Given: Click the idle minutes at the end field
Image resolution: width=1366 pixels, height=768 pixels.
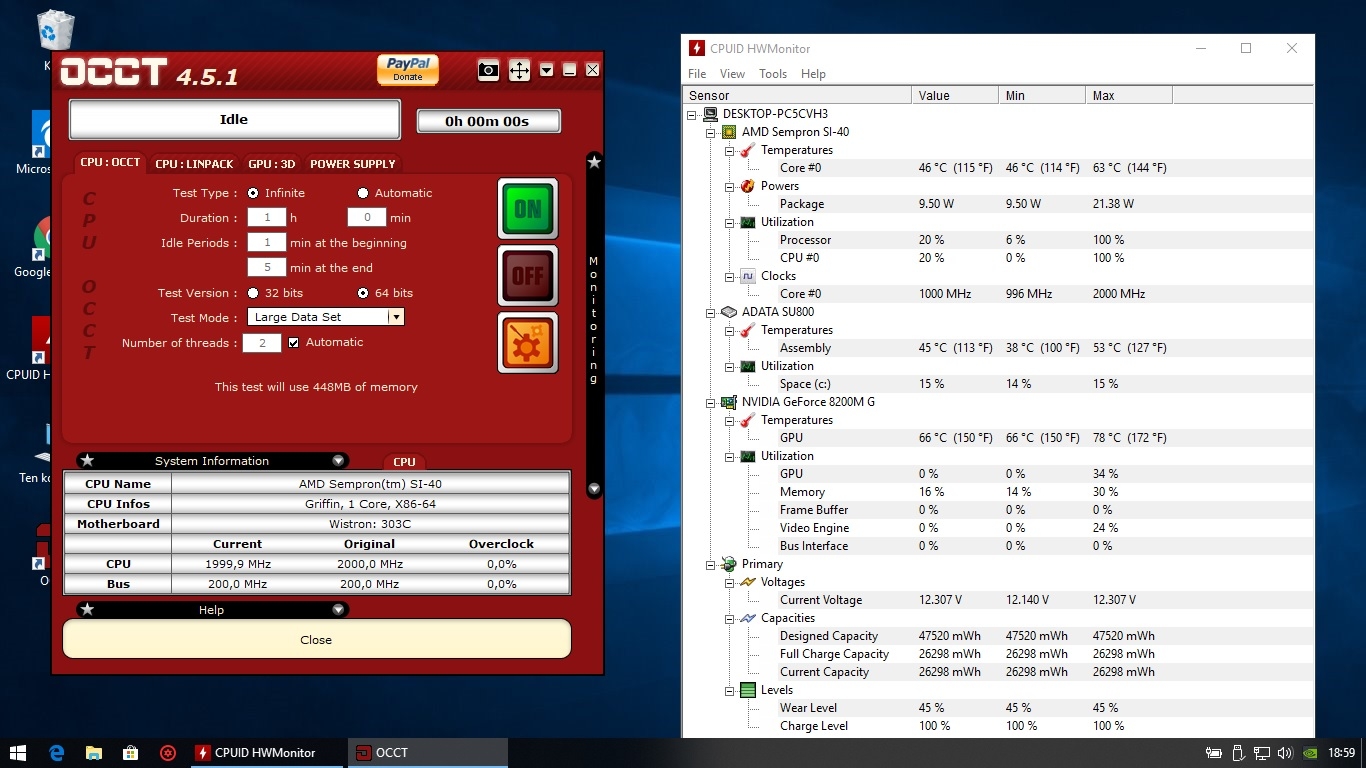Looking at the screenshot, I should pyautogui.click(x=267, y=267).
